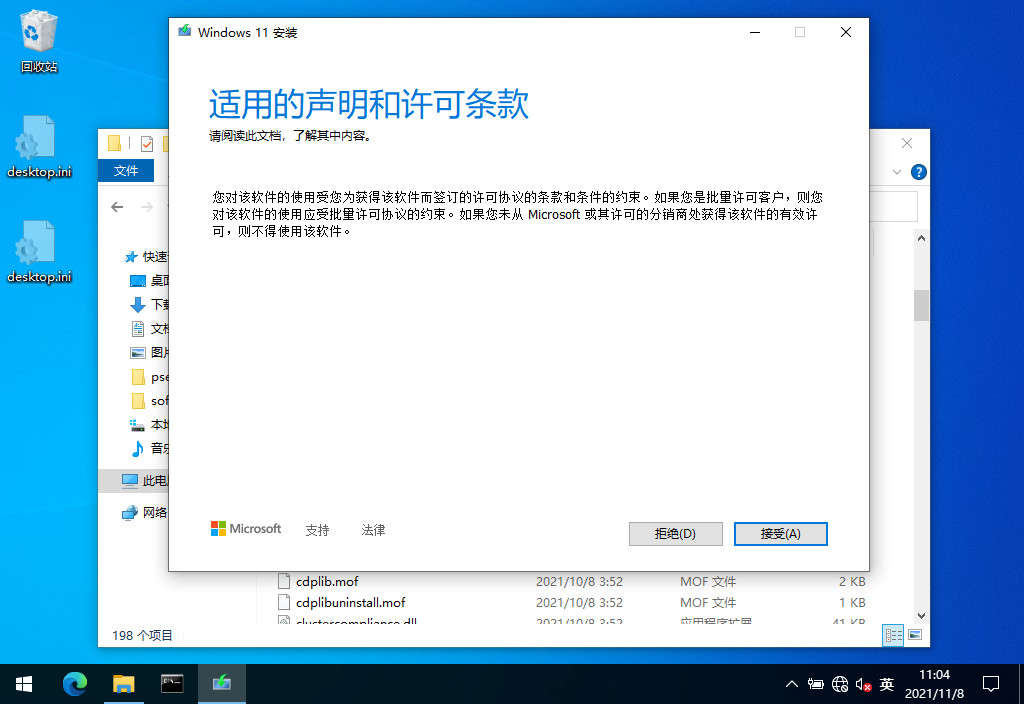Open the 下载 downloads folder in sidebar
The image size is (1024, 704).
coord(149,304)
